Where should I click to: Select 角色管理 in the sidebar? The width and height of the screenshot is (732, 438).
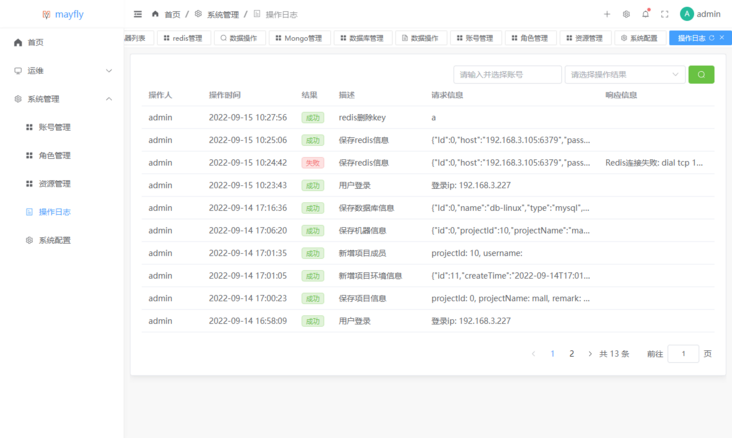pos(54,155)
